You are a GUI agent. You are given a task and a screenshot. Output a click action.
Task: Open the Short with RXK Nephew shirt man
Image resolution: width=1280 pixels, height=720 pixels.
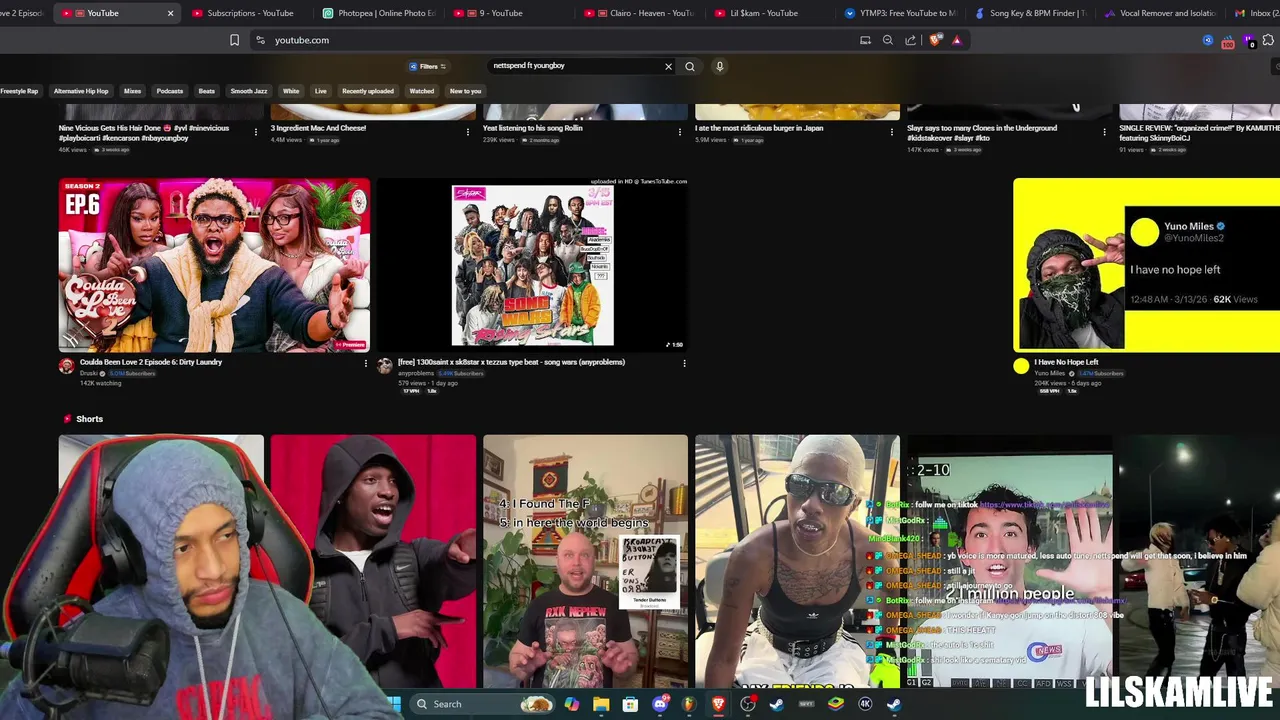pyautogui.click(x=585, y=561)
